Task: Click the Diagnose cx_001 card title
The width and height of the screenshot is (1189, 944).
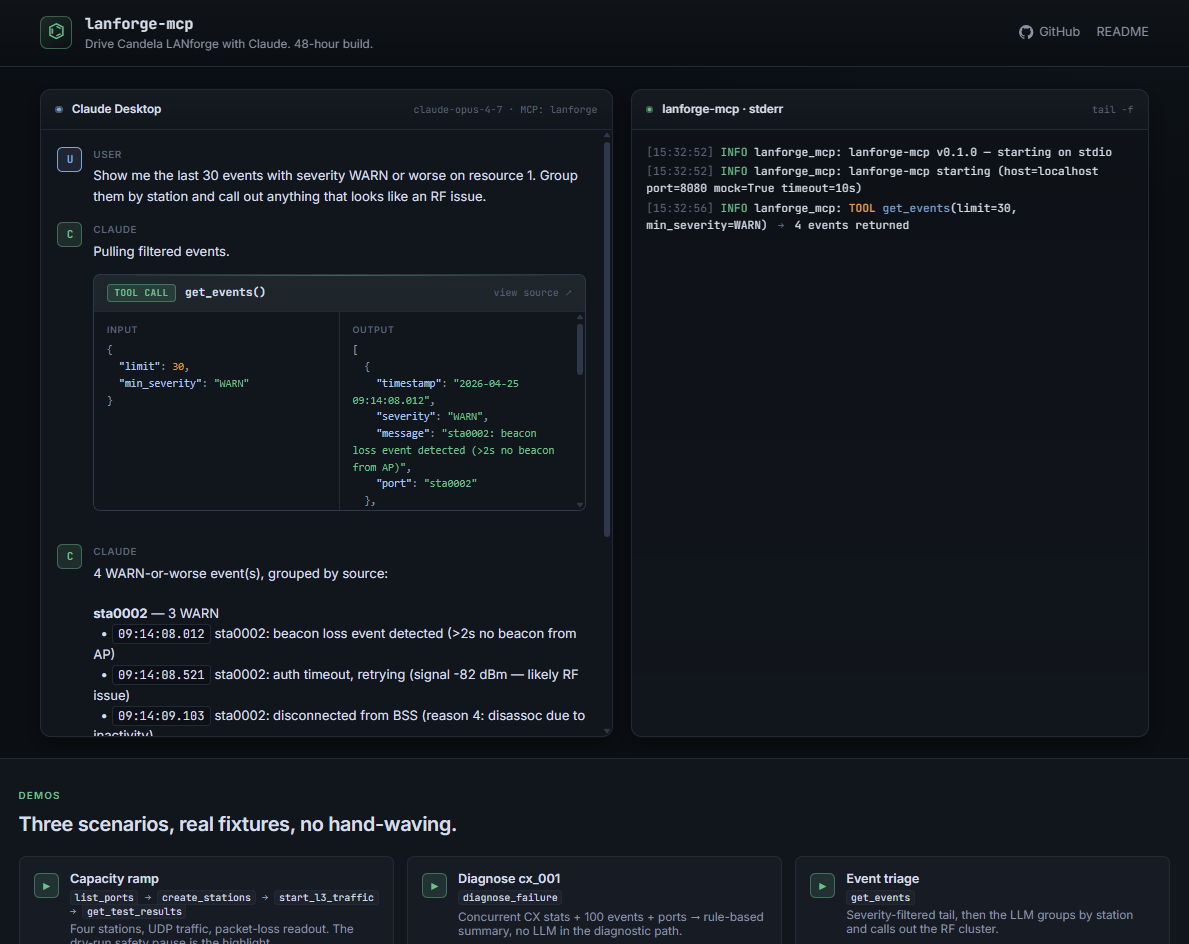Action: 509,878
